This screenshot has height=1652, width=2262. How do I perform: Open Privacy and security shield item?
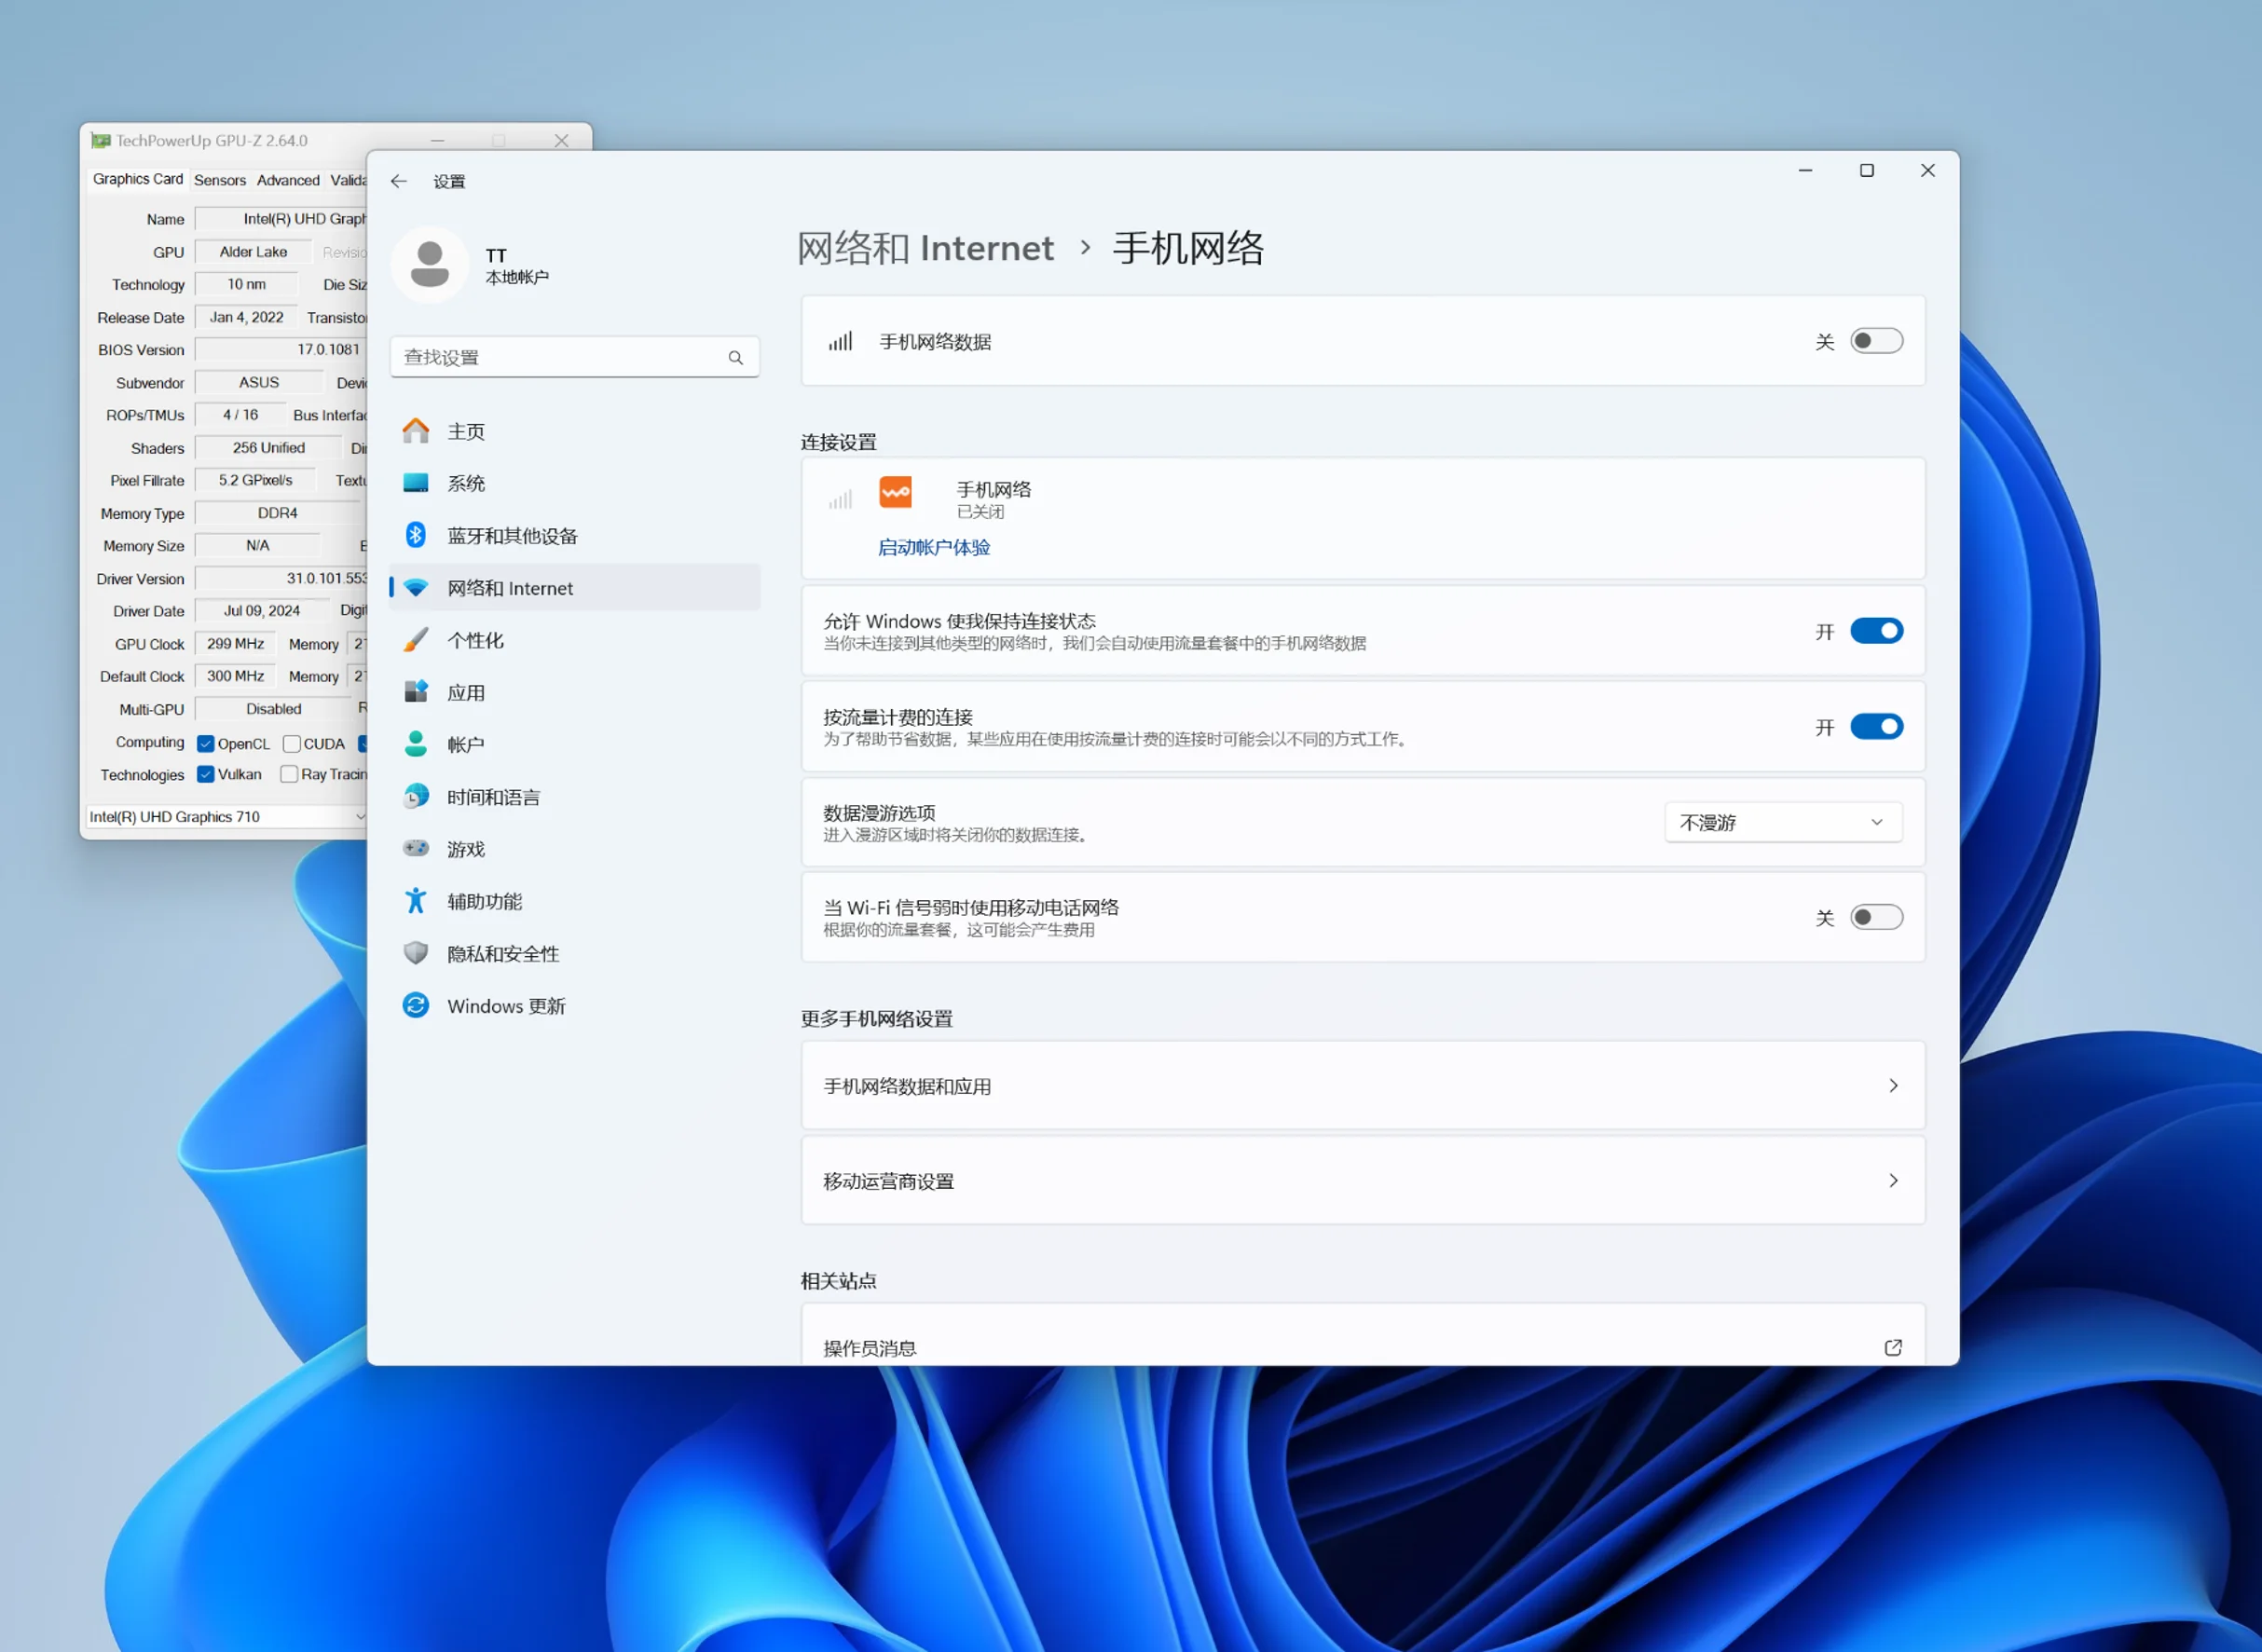[x=502, y=954]
